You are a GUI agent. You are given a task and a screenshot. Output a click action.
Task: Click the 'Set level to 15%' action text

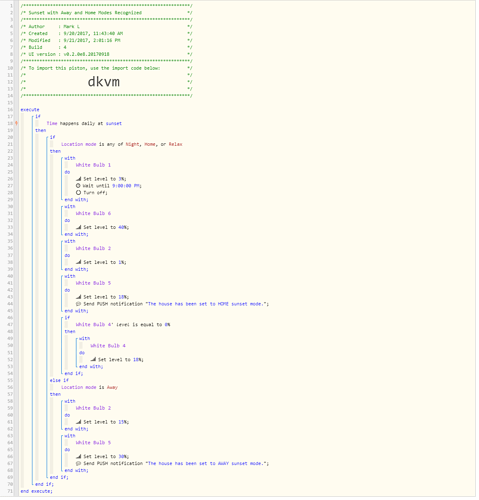[x=106, y=422]
